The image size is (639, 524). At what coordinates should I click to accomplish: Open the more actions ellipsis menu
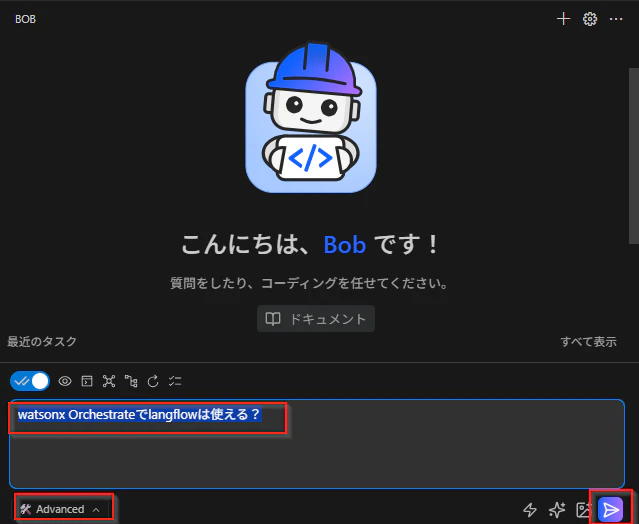pyautogui.click(x=616, y=19)
